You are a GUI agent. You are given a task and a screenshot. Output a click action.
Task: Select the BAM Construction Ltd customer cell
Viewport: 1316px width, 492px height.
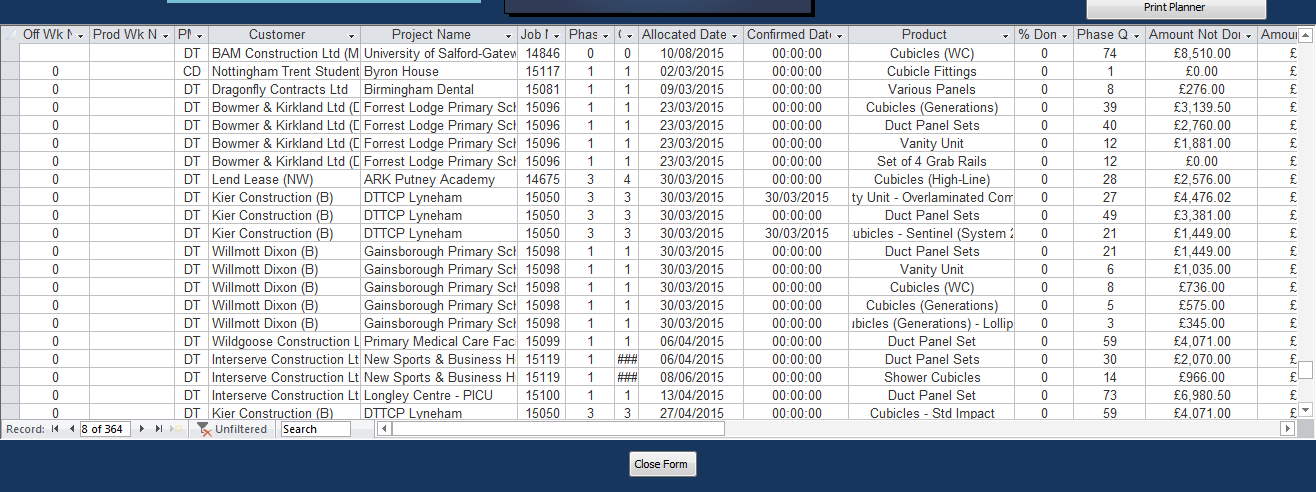(284, 54)
